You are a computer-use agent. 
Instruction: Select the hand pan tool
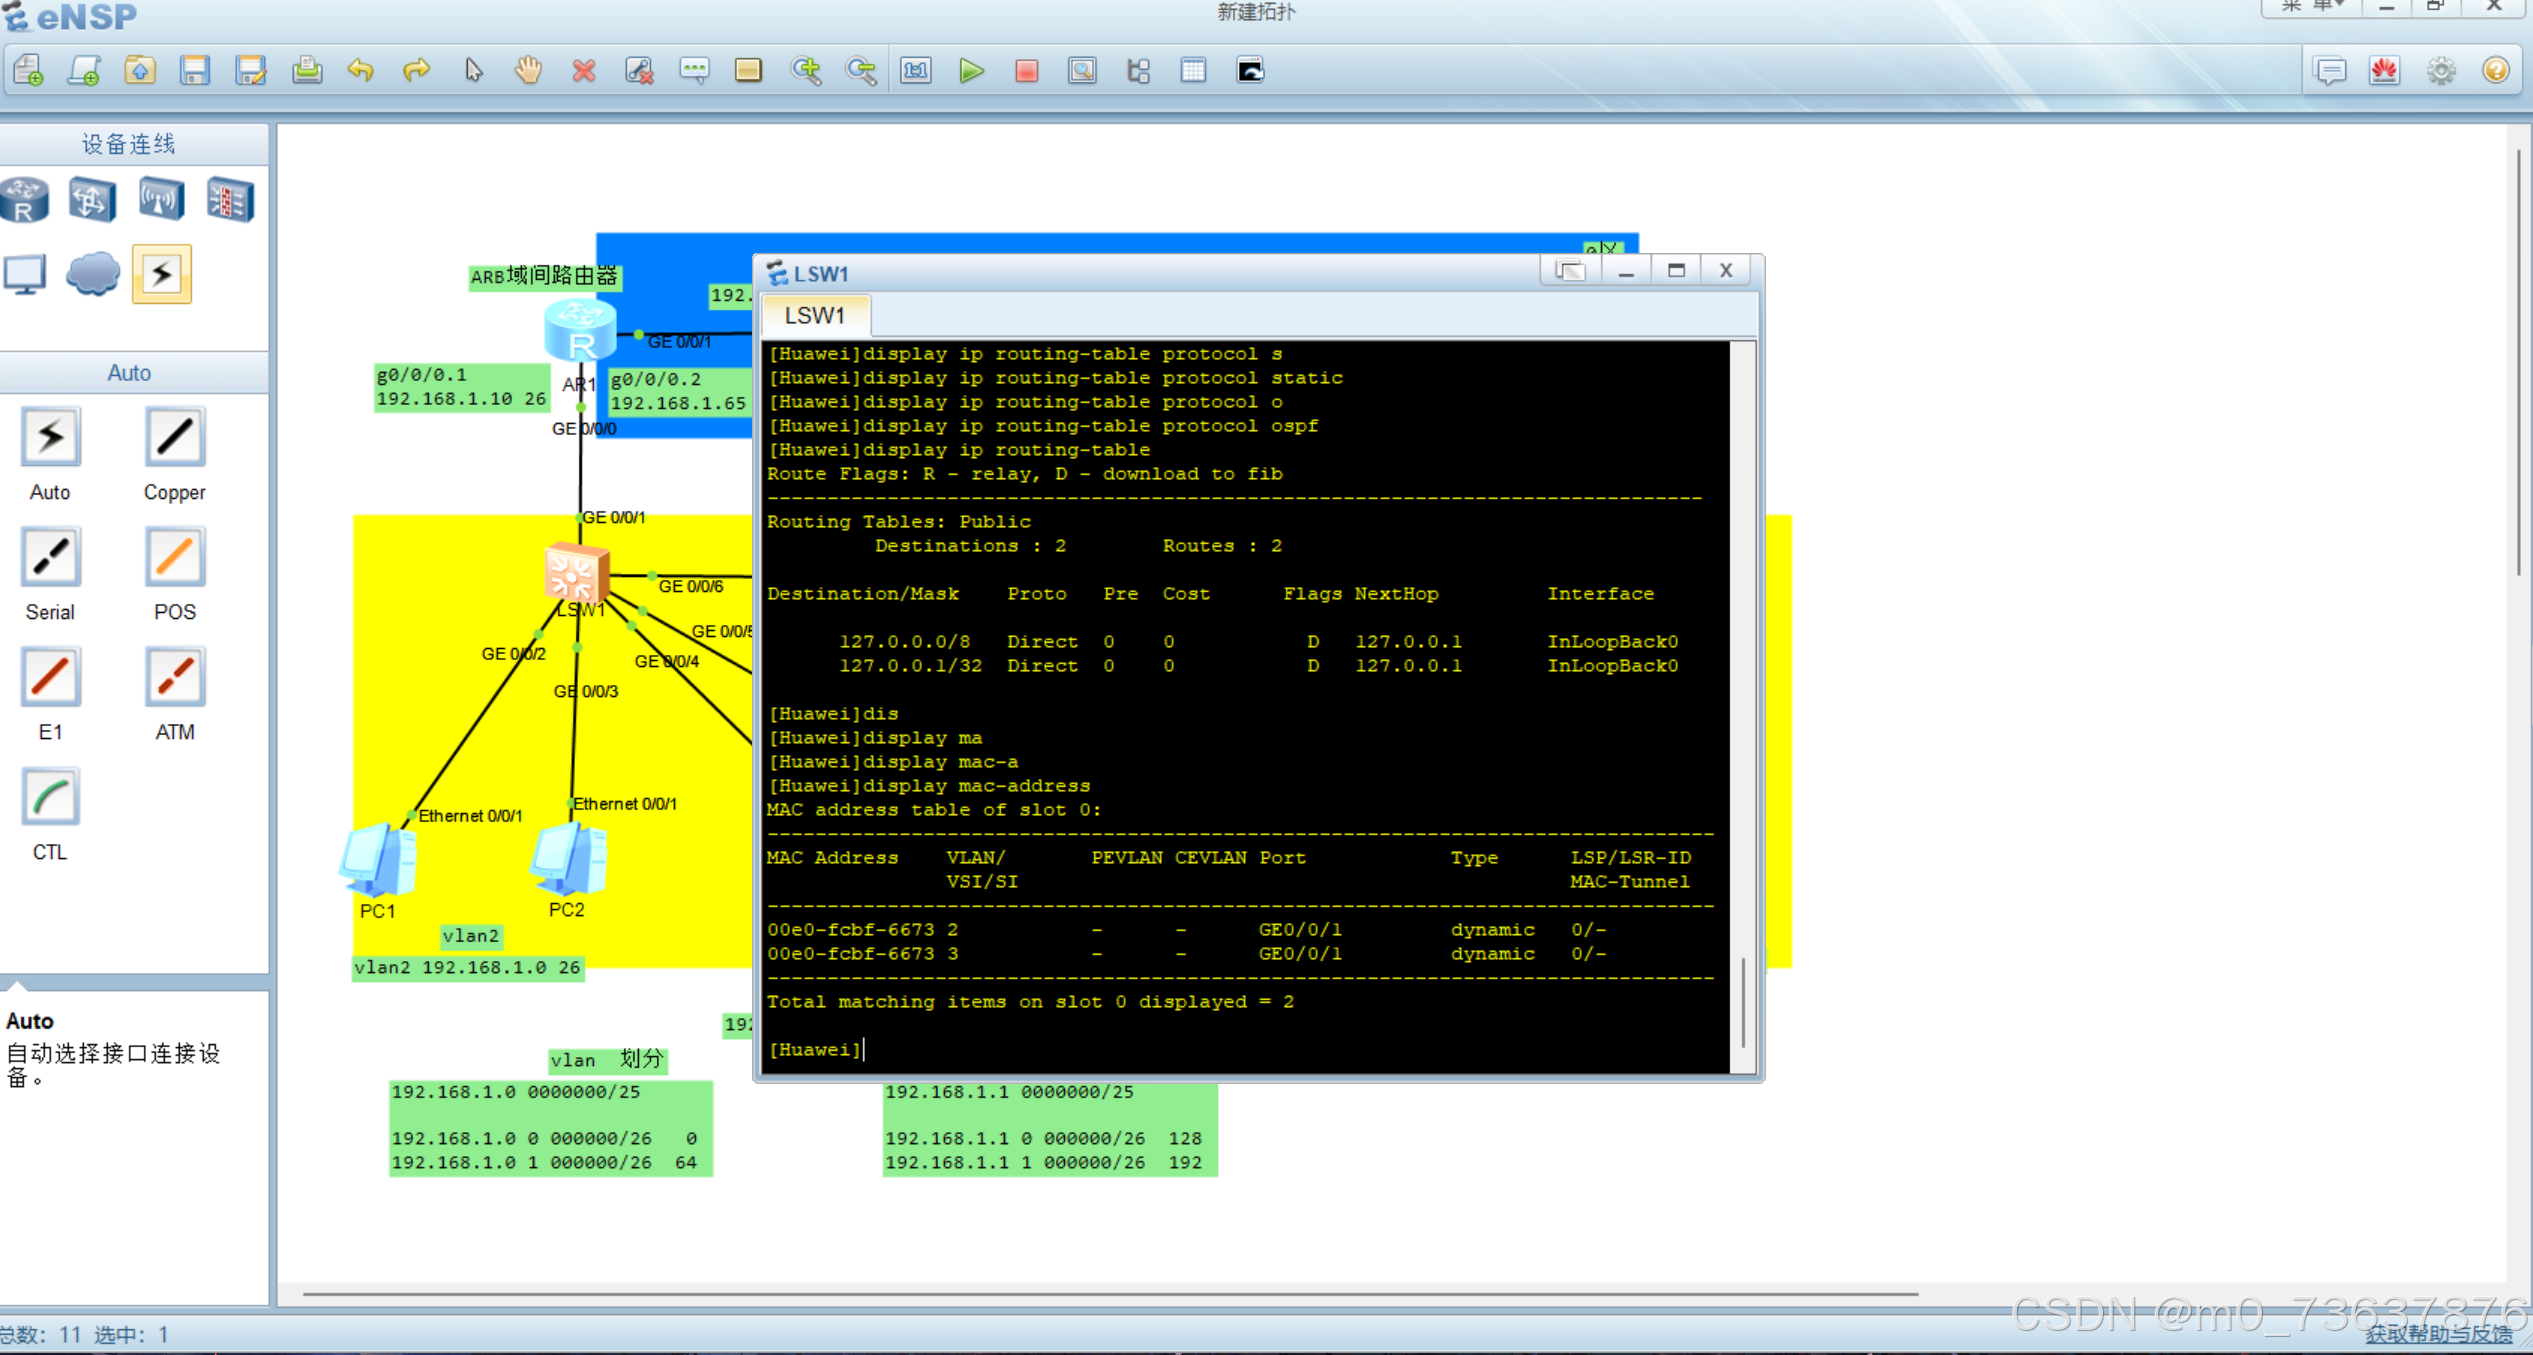pyautogui.click(x=528, y=71)
